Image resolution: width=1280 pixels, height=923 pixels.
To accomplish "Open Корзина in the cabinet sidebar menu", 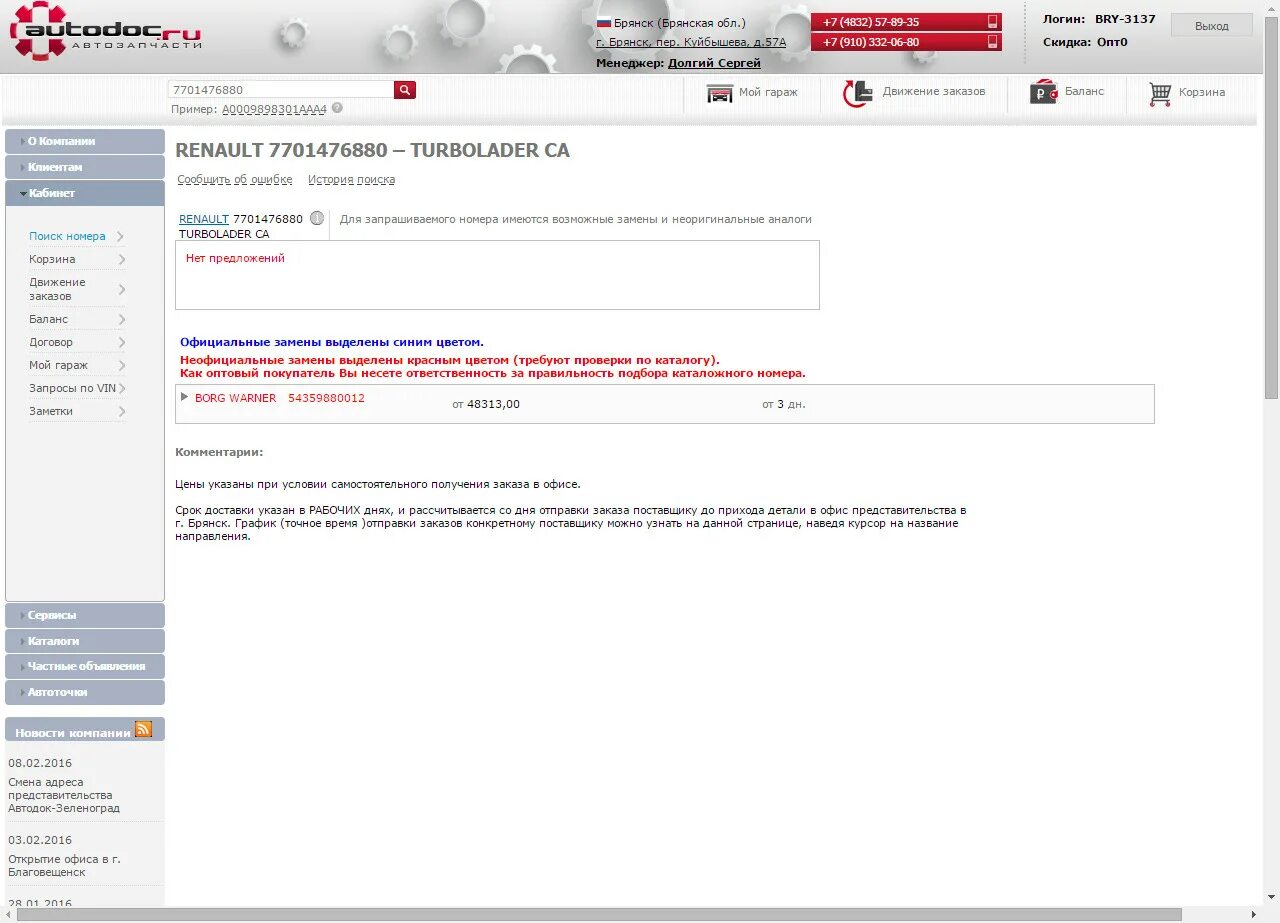I will (x=52, y=259).
